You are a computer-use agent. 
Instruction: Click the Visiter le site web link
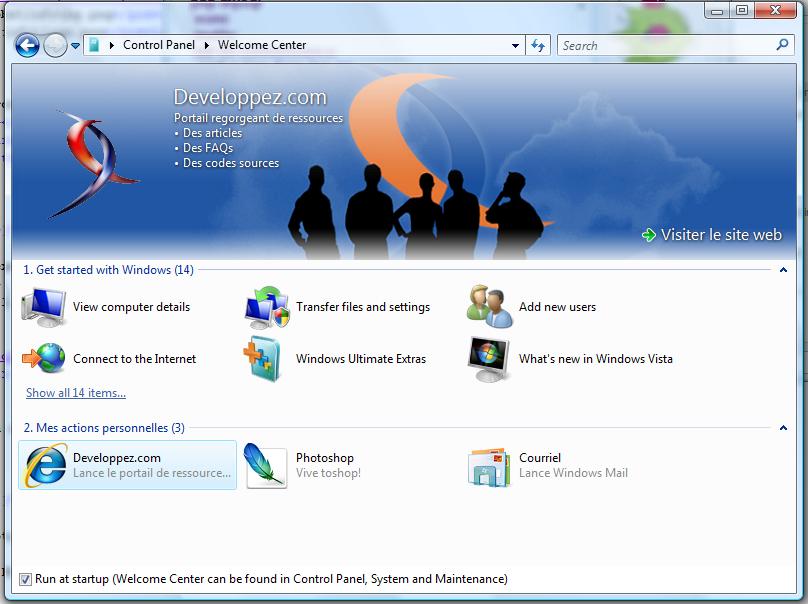coord(720,235)
